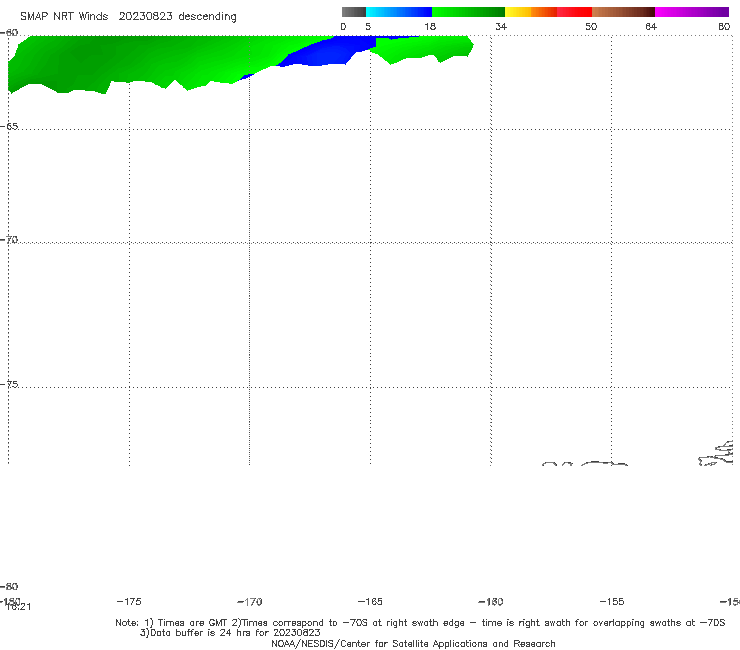Click the '18' colorbar scale label
Image resolution: width=740 pixels, height=650 pixels.
pos(430,26)
